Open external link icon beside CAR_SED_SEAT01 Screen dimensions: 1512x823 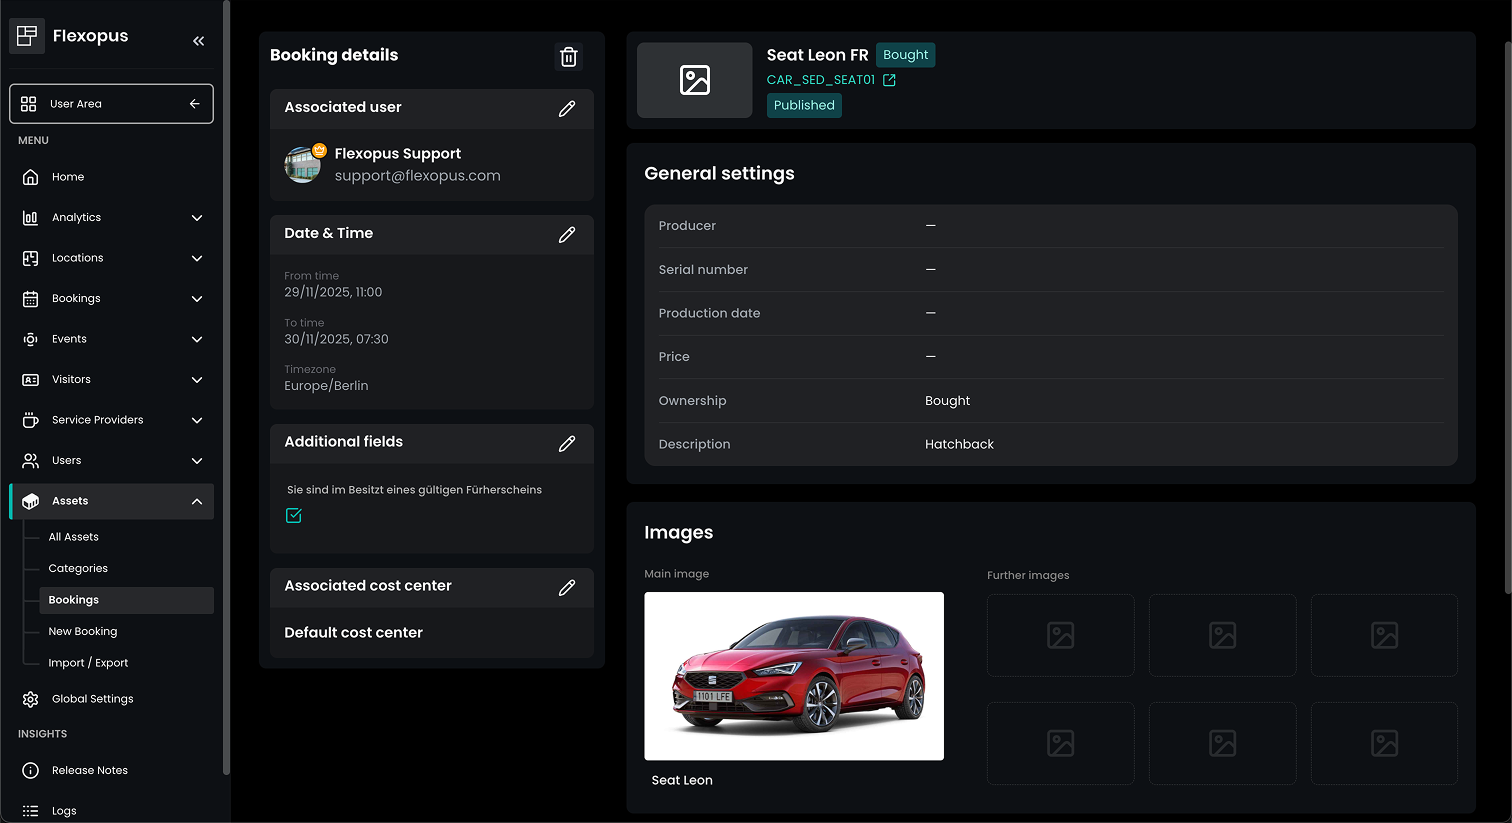pos(889,80)
